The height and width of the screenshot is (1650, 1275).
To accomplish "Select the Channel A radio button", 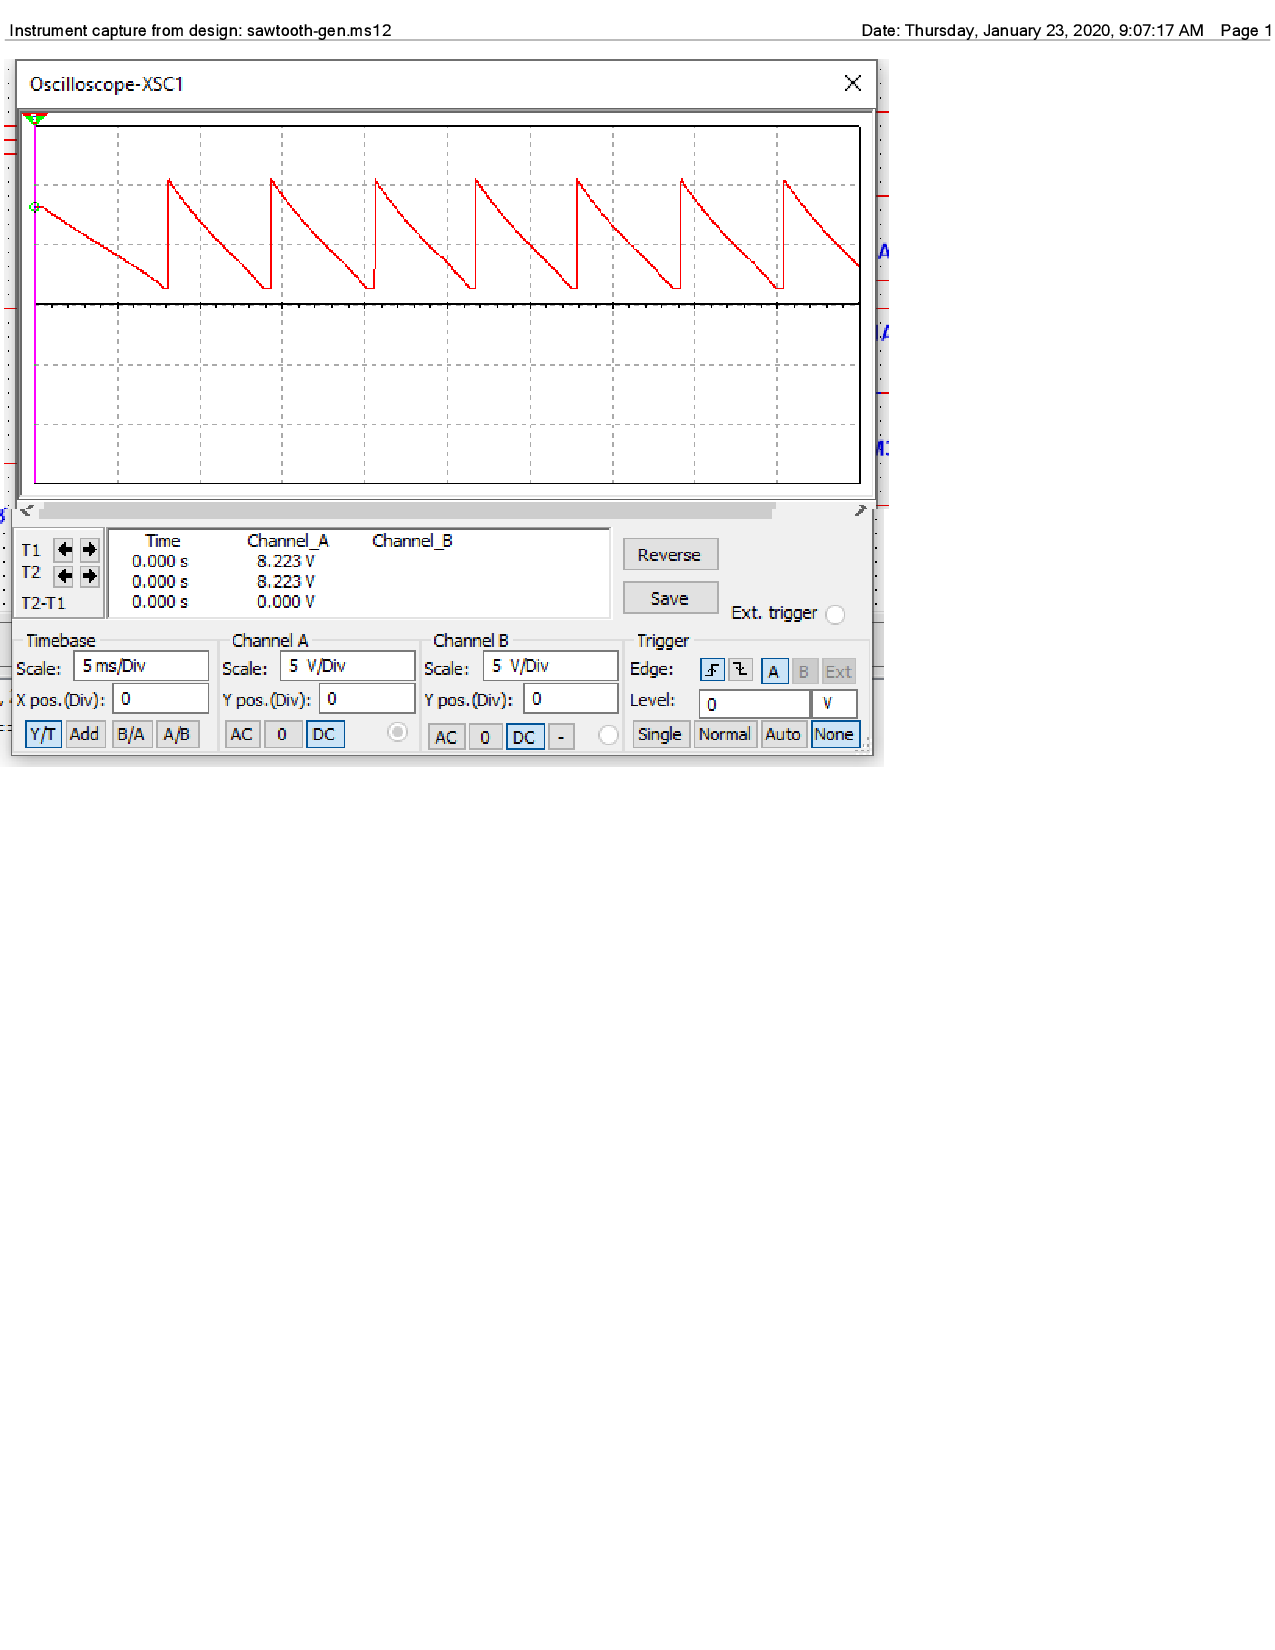I will click(x=397, y=733).
